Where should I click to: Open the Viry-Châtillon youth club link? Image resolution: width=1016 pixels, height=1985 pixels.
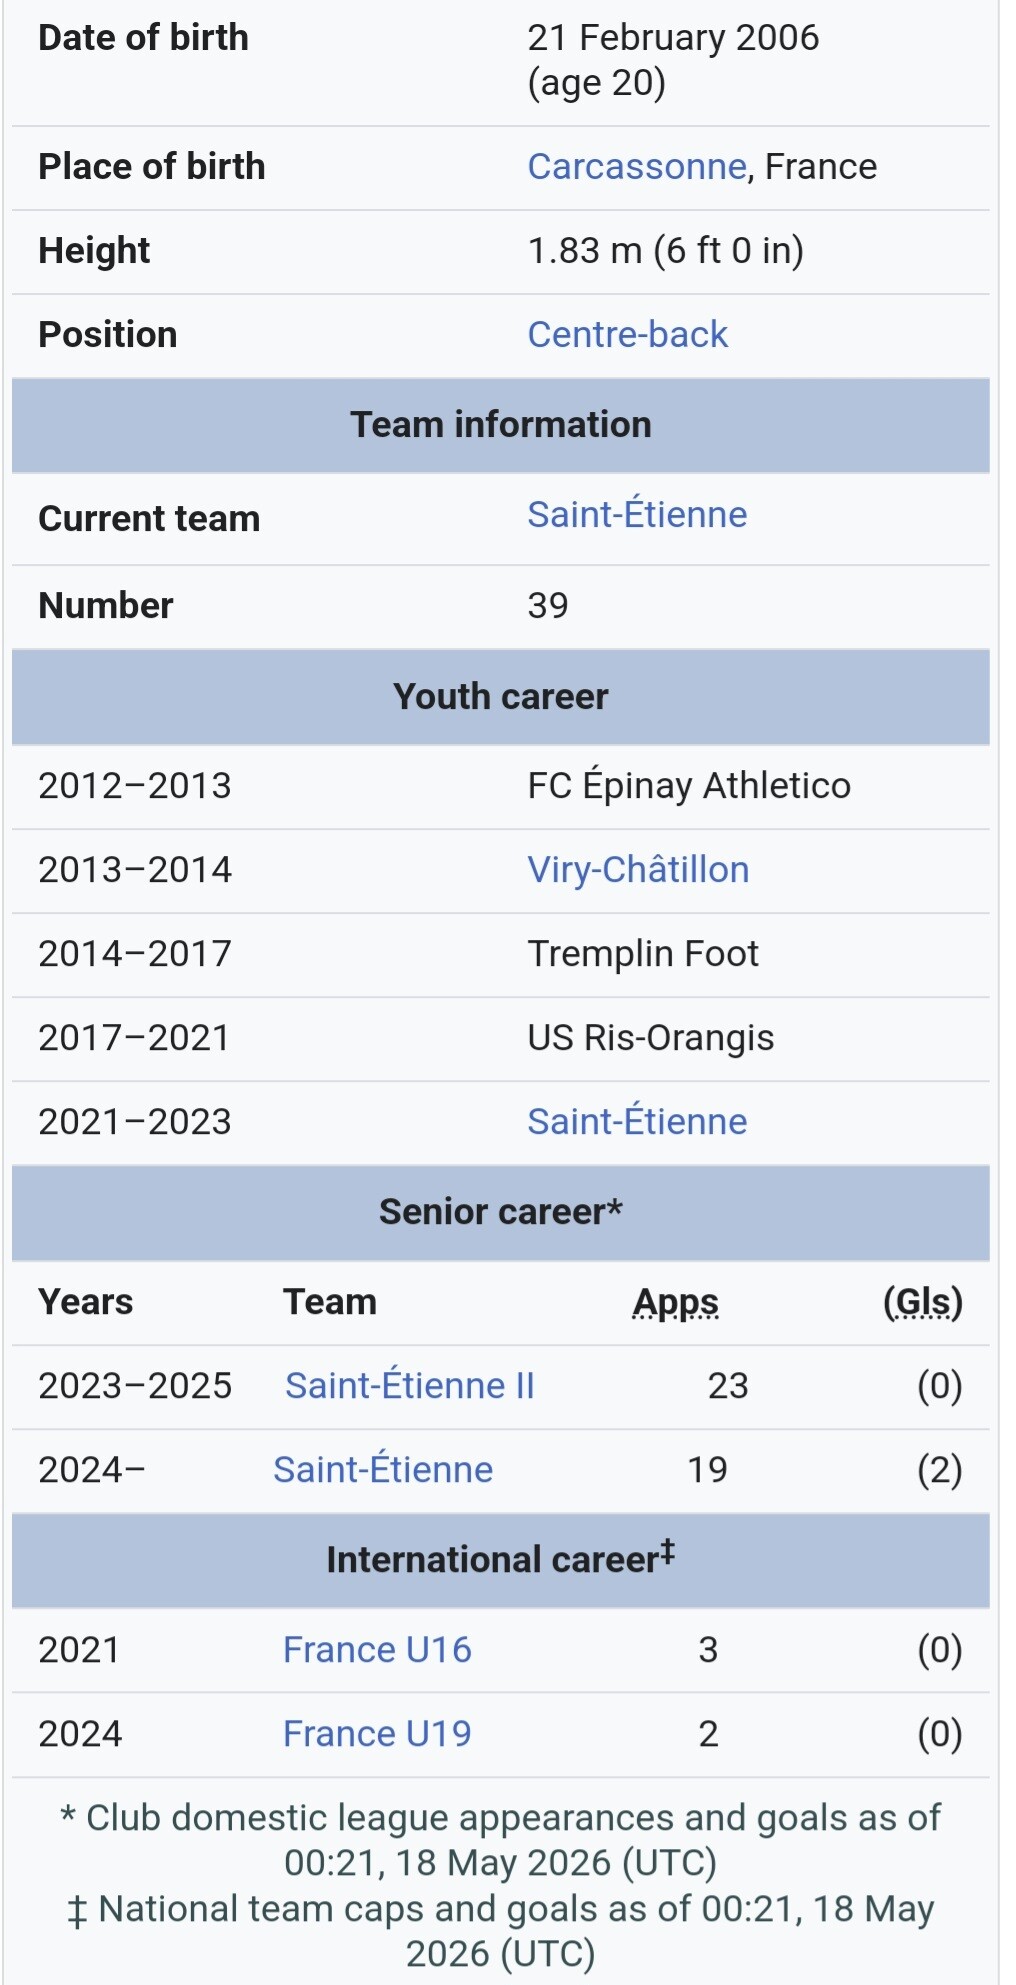(638, 869)
